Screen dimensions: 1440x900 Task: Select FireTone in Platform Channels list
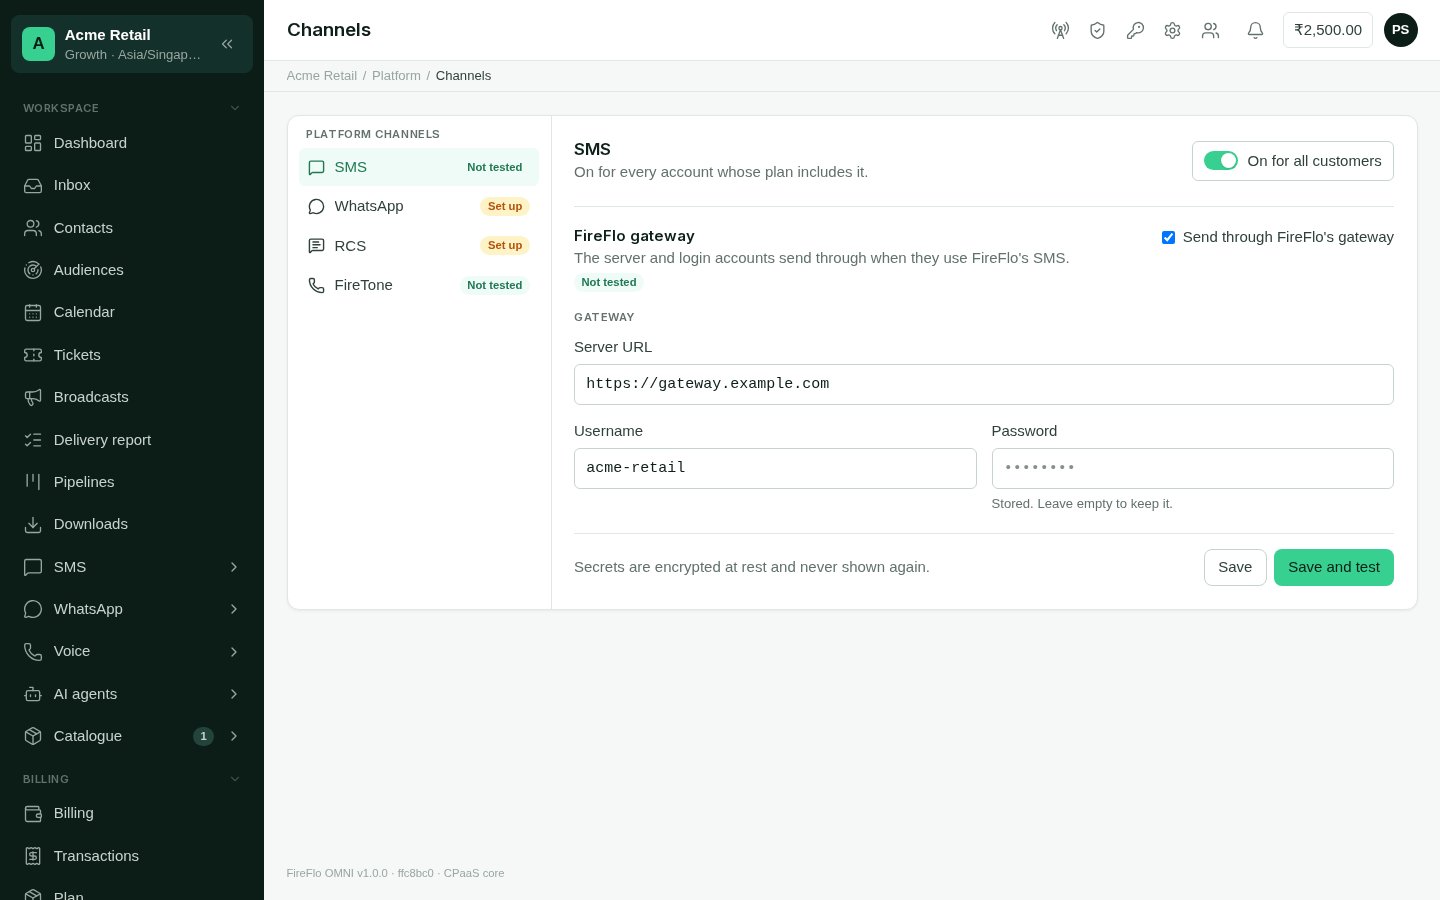point(419,285)
